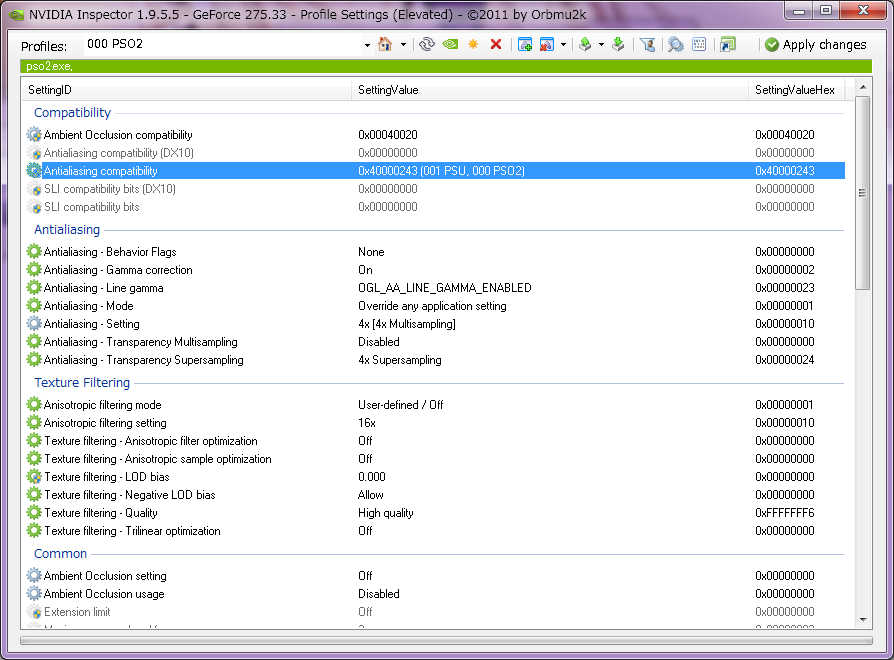Image resolution: width=894 pixels, height=660 pixels.
Task: Open the Profiles combo box dropdown arrow
Action: 367,45
